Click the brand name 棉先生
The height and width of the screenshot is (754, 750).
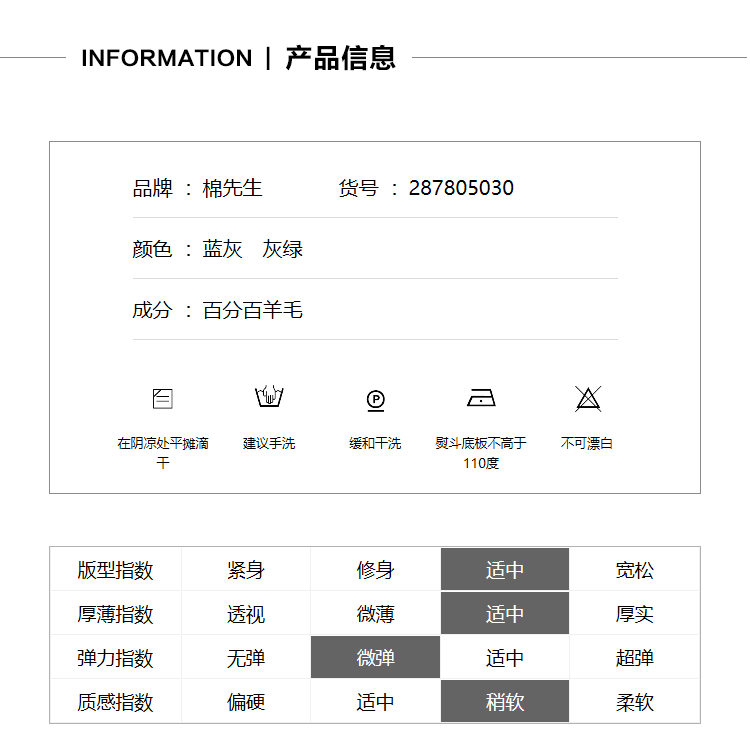[232, 188]
